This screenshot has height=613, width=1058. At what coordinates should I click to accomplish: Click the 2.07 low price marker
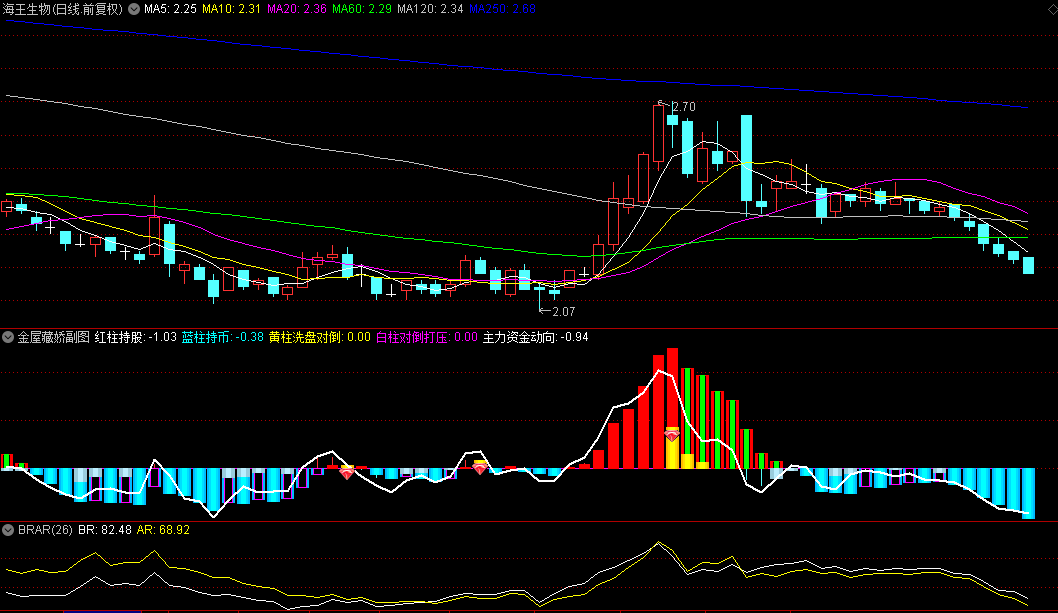563,312
